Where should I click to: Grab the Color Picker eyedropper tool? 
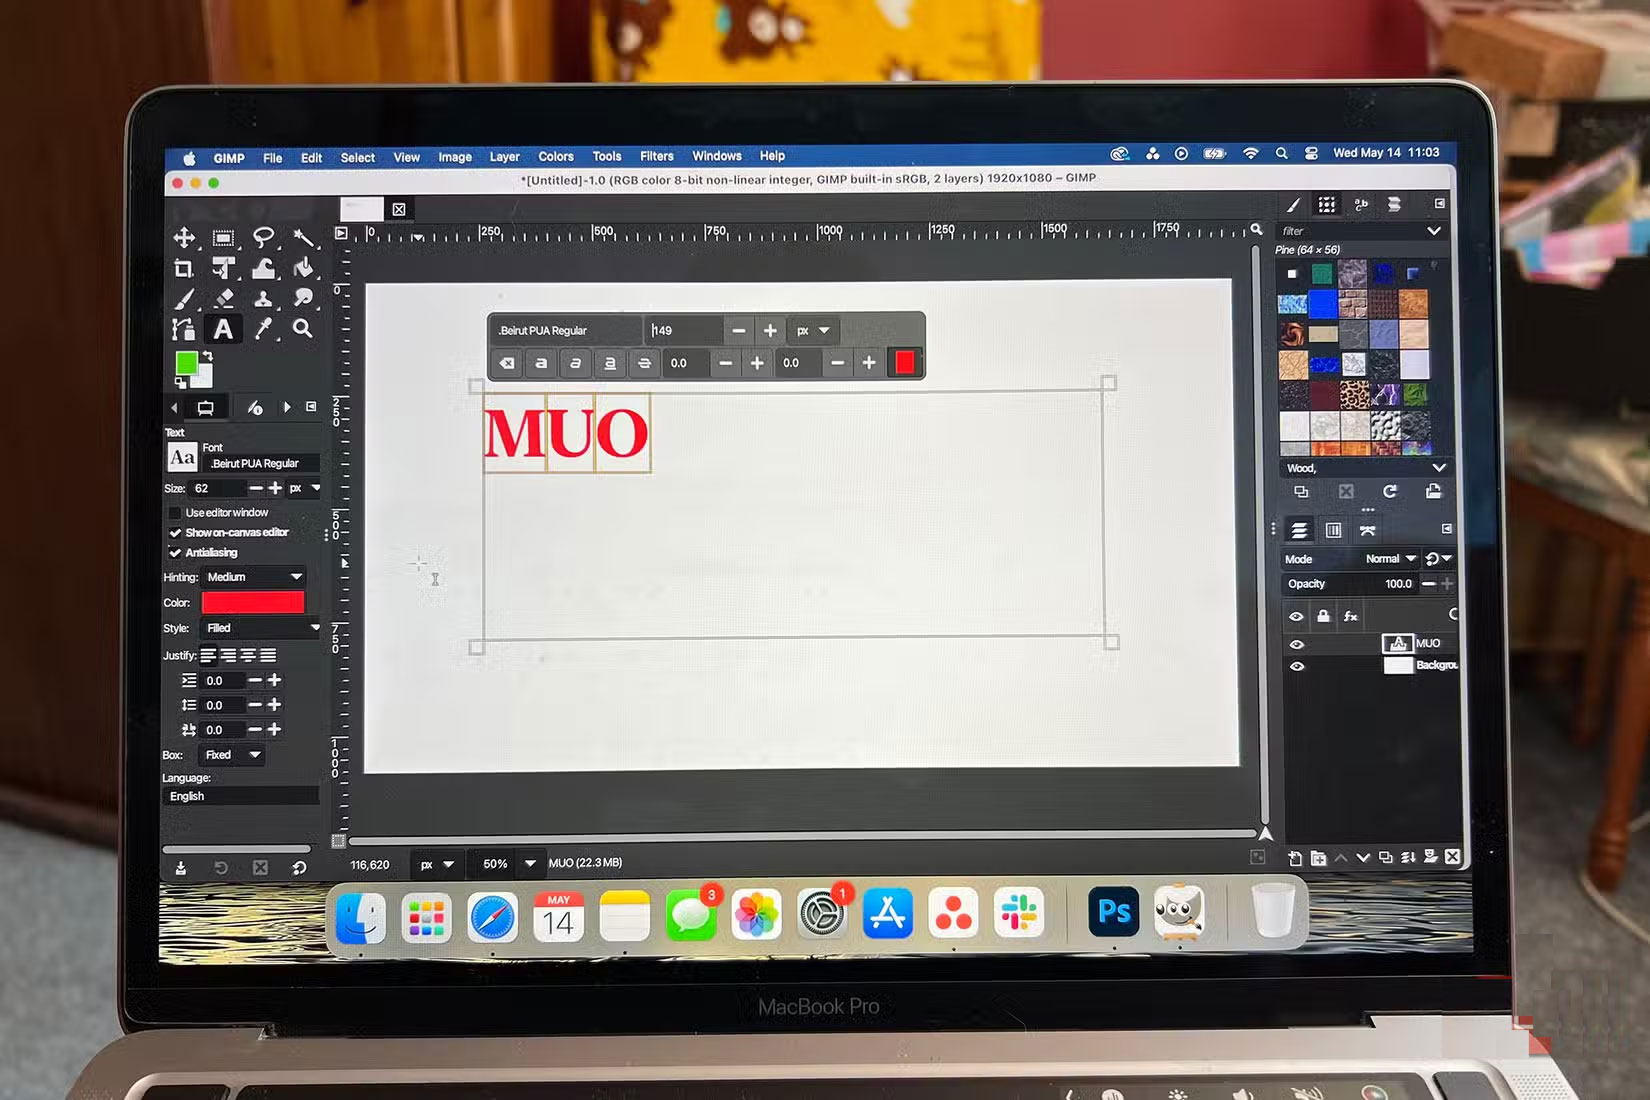click(265, 328)
